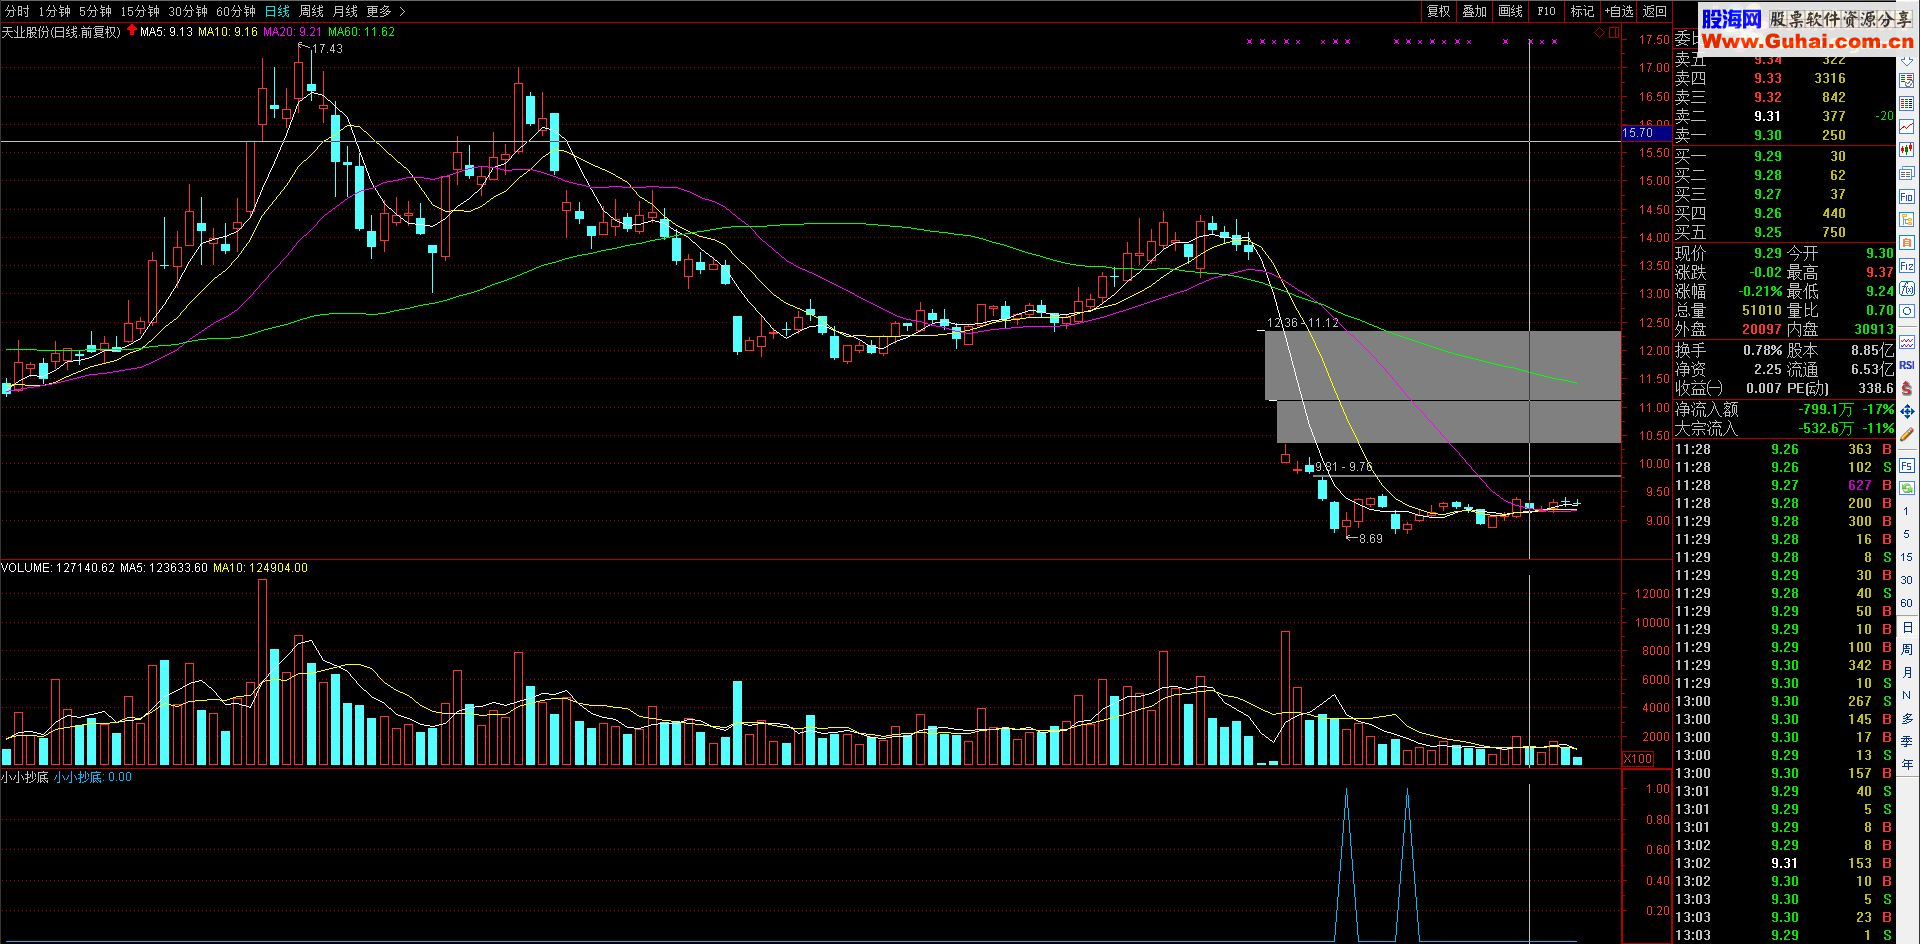Select the 买一 bid row at 9.29
Screen dimensions: 1920x944
[x=1785, y=155]
